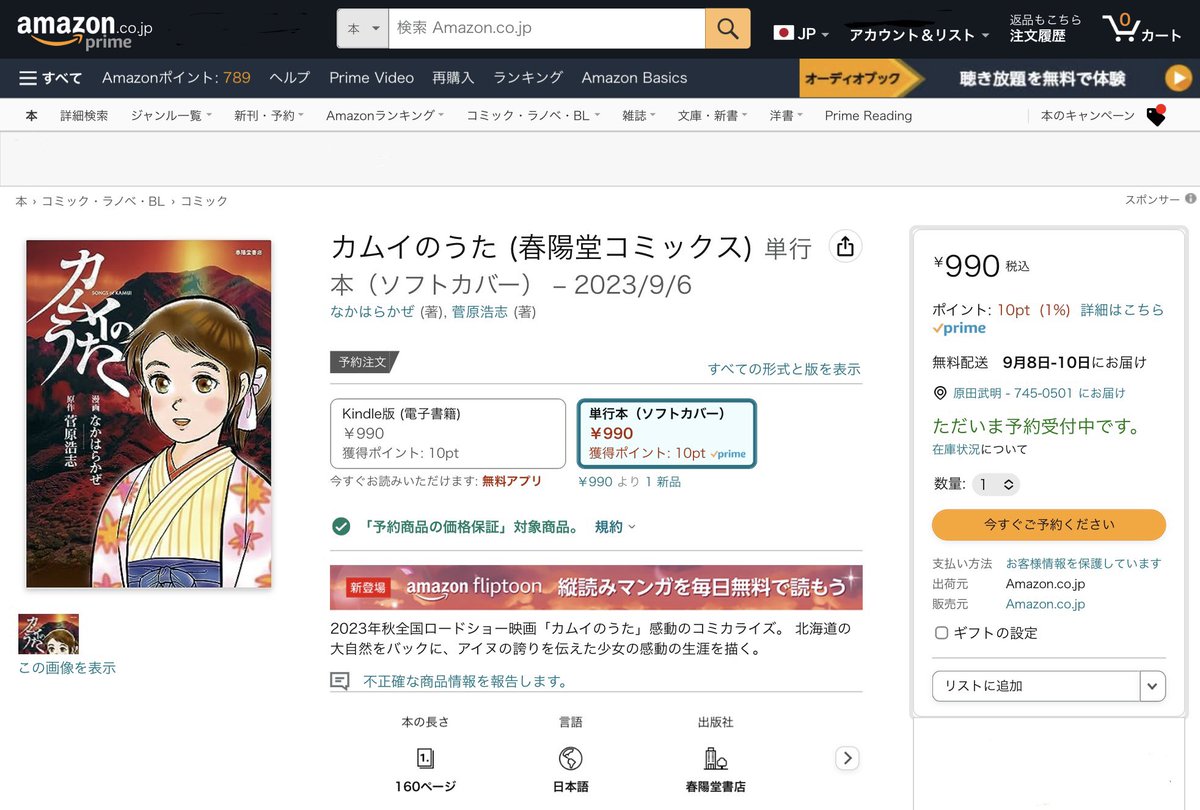
Task: Open the 本 search category dropdown
Action: pos(362,28)
